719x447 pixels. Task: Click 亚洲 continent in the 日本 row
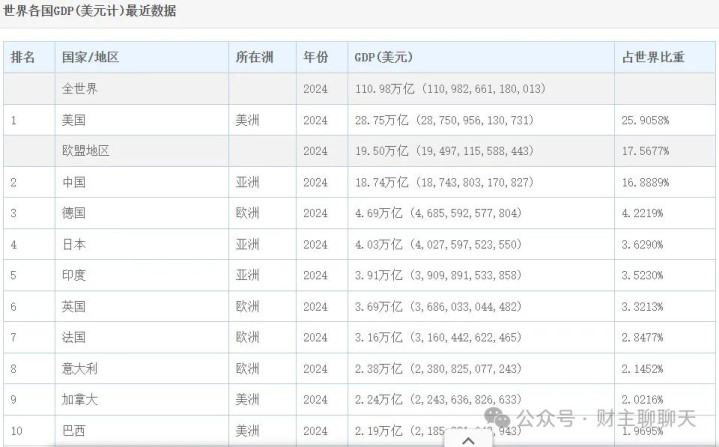pos(247,244)
